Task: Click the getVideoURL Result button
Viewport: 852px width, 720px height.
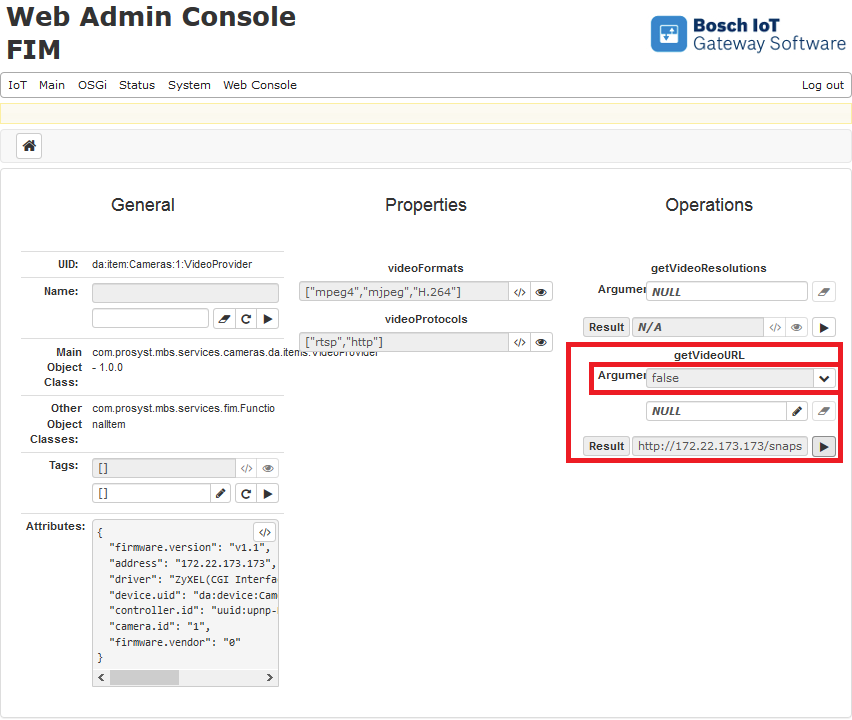Action: [606, 446]
